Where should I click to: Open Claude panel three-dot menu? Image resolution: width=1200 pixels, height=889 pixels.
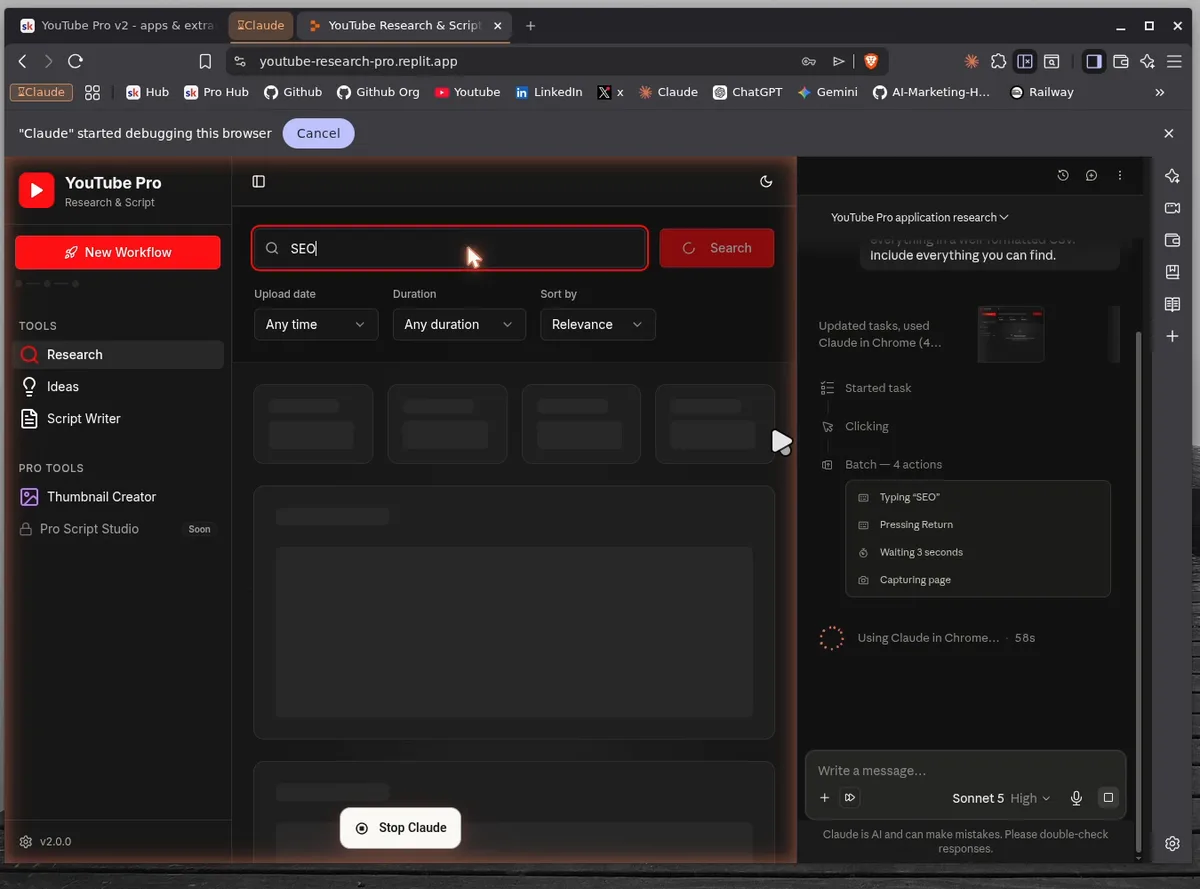pos(1120,175)
